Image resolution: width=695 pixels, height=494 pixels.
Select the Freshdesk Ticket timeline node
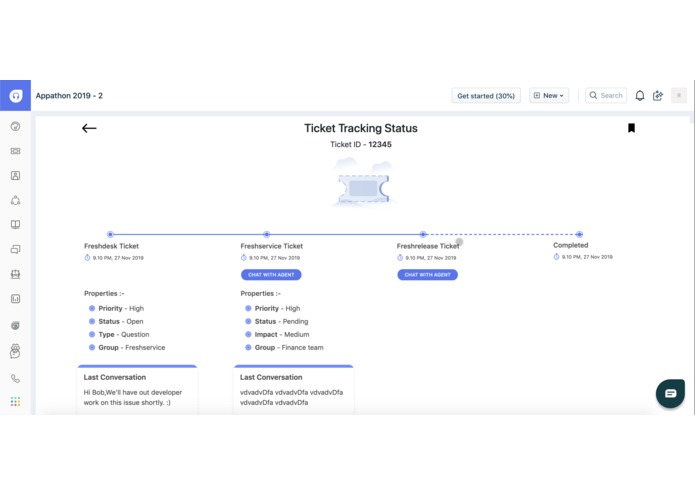coord(110,234)
